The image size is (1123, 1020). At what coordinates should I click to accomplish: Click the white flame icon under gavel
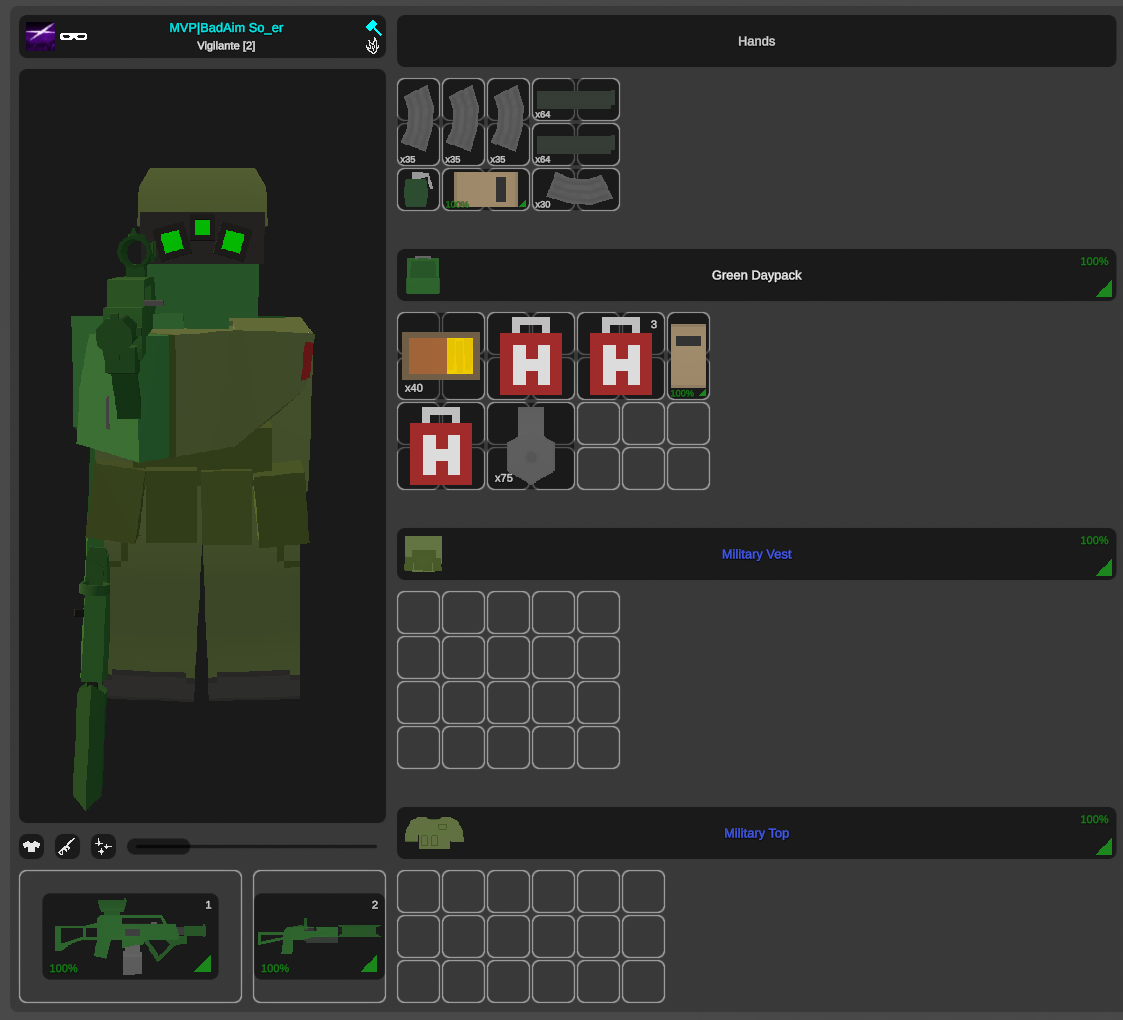(x=372, y=46)
